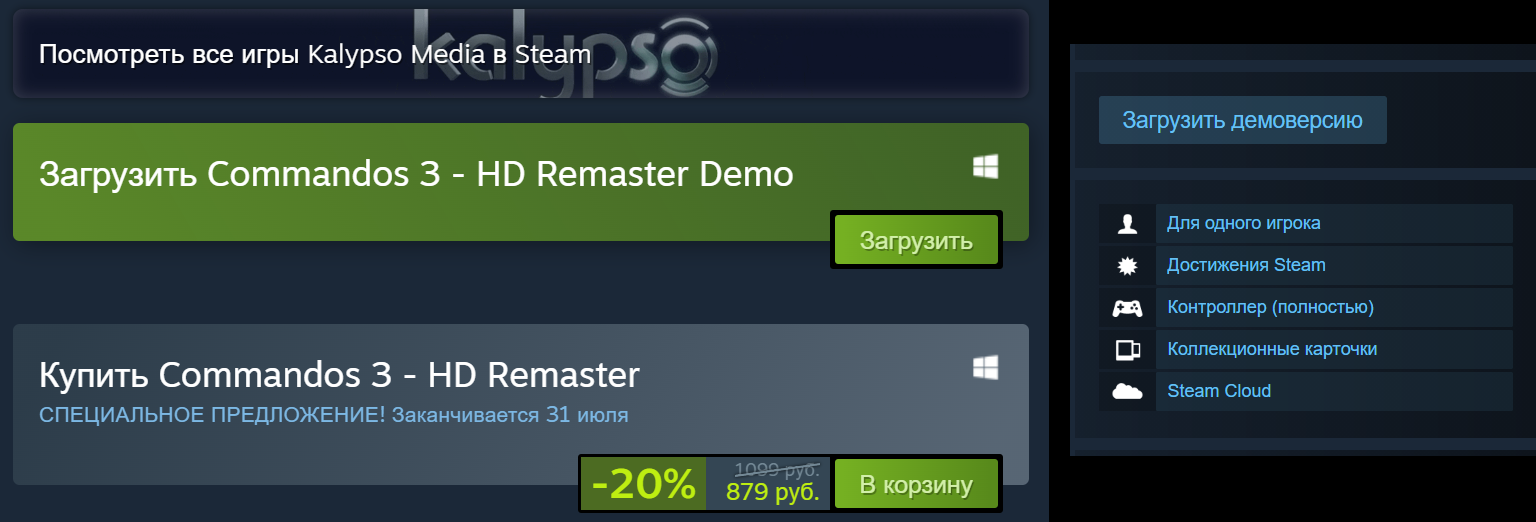Click Windows logo in demo download box

pyautogui.click(x=986, y=168)
